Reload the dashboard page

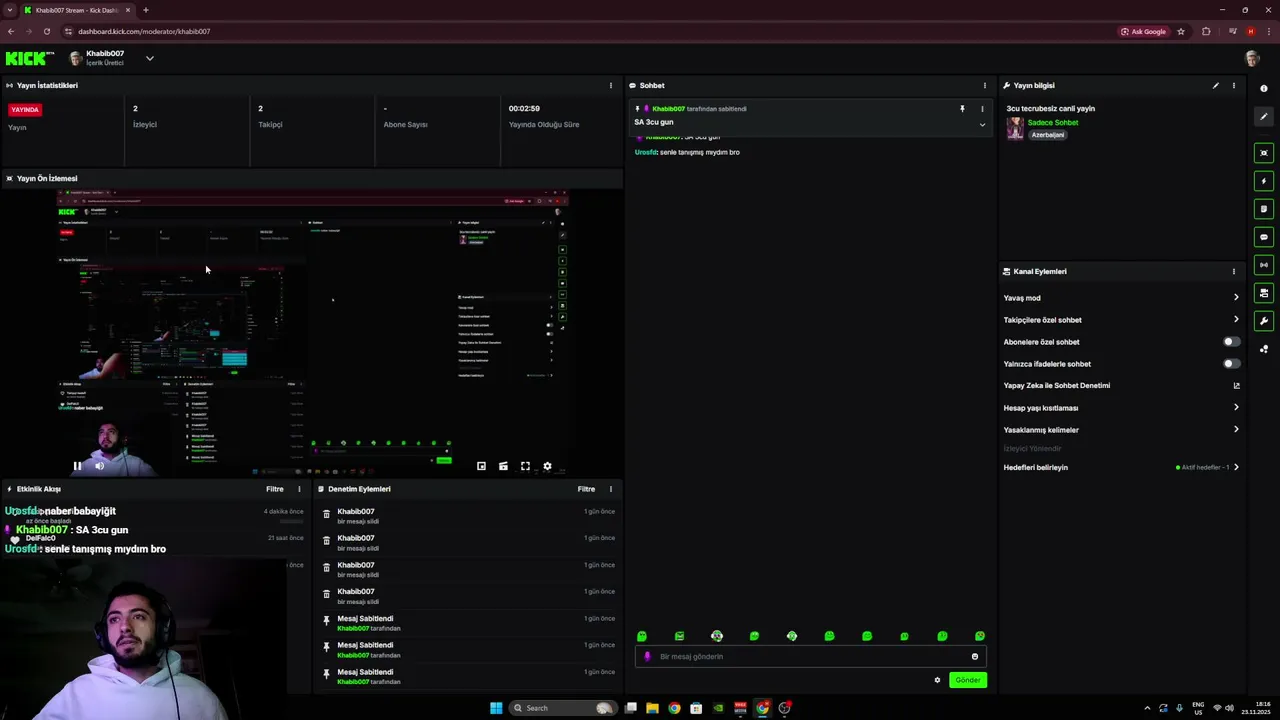click(46, 31)
